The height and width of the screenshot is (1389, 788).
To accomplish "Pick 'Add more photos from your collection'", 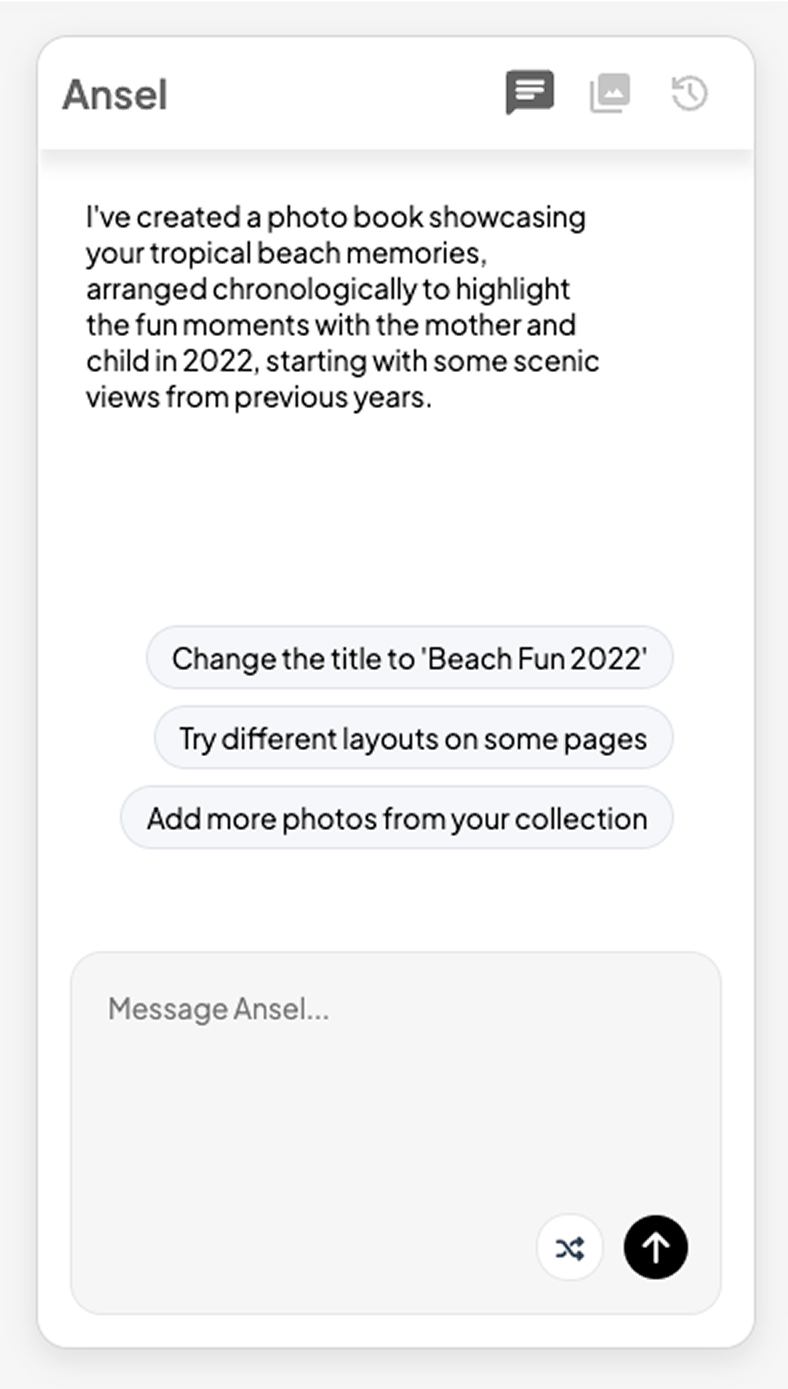I will point(397,818).
